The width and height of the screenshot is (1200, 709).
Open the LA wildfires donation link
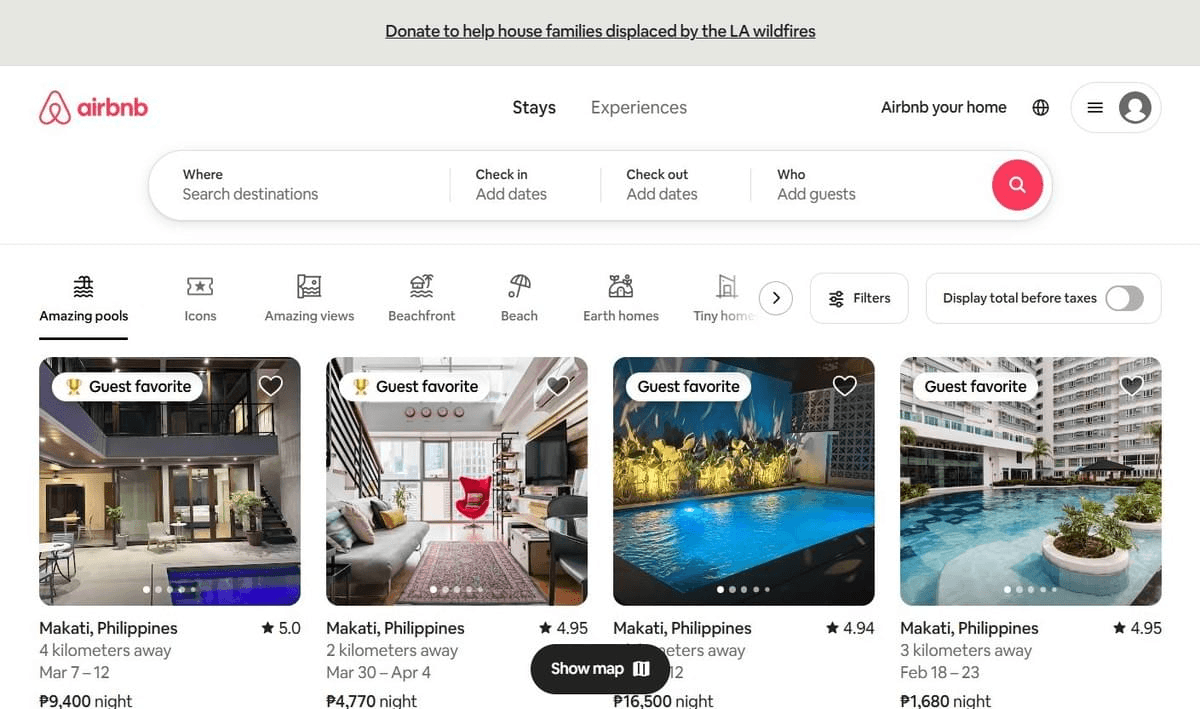600,31
